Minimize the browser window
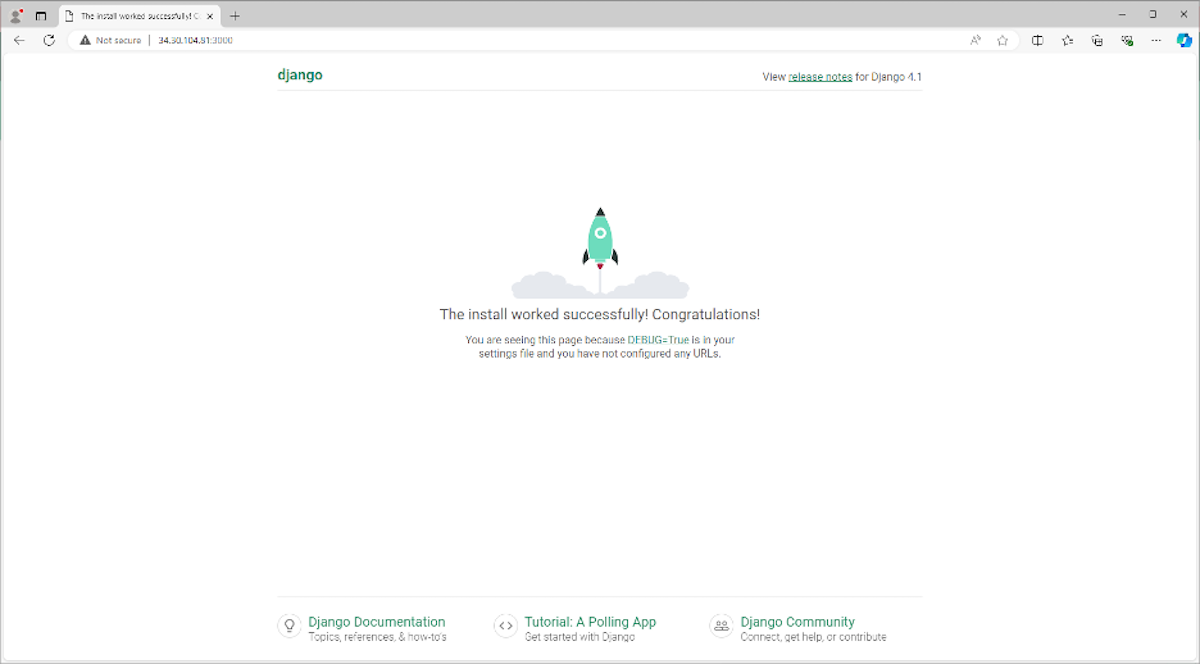The width and height of the screenshot is (1200, 664). [1124, 15]
